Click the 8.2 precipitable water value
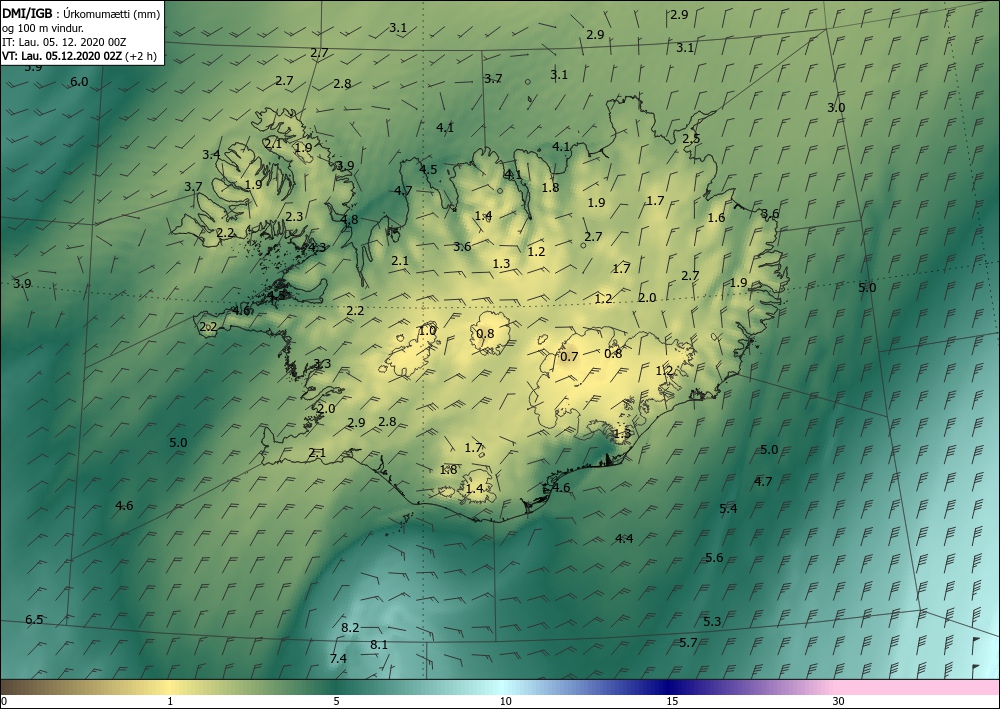Viewport: 1000px width, 709px height. pos(350,628)
